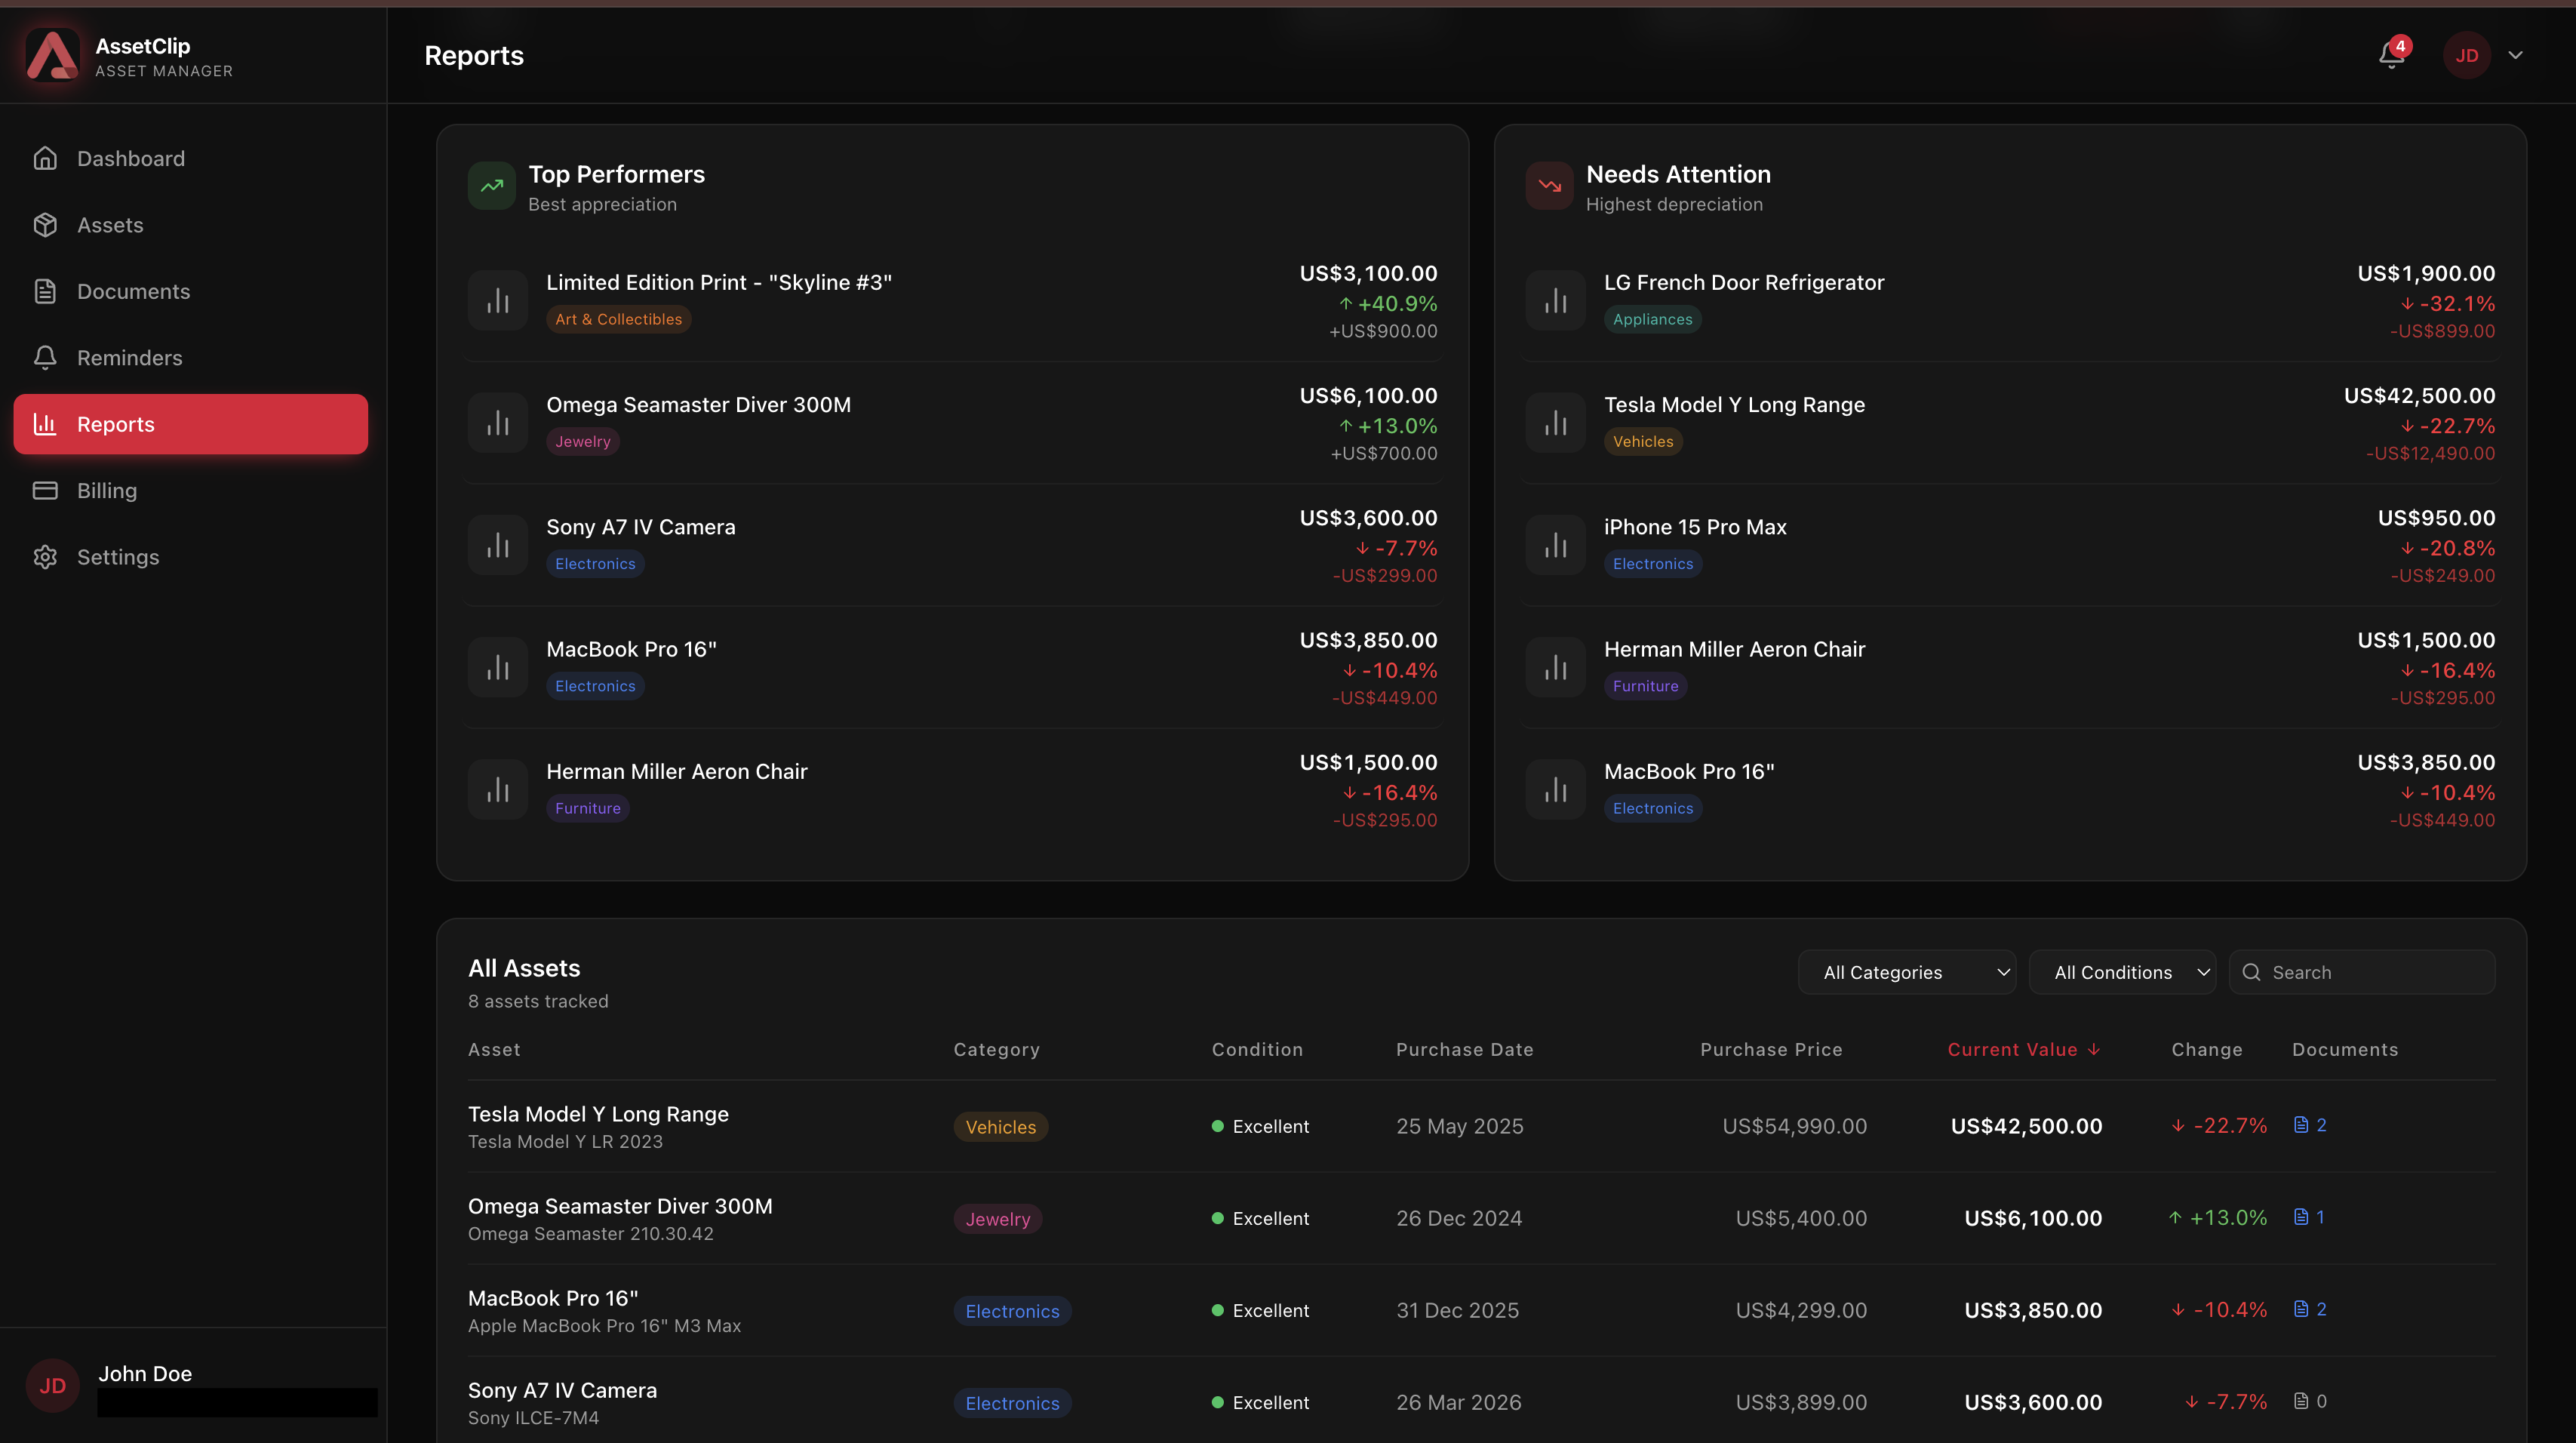Sort by Current Value column header
Viewport: 2576px width, 1443px height.
point(2024,1049)
